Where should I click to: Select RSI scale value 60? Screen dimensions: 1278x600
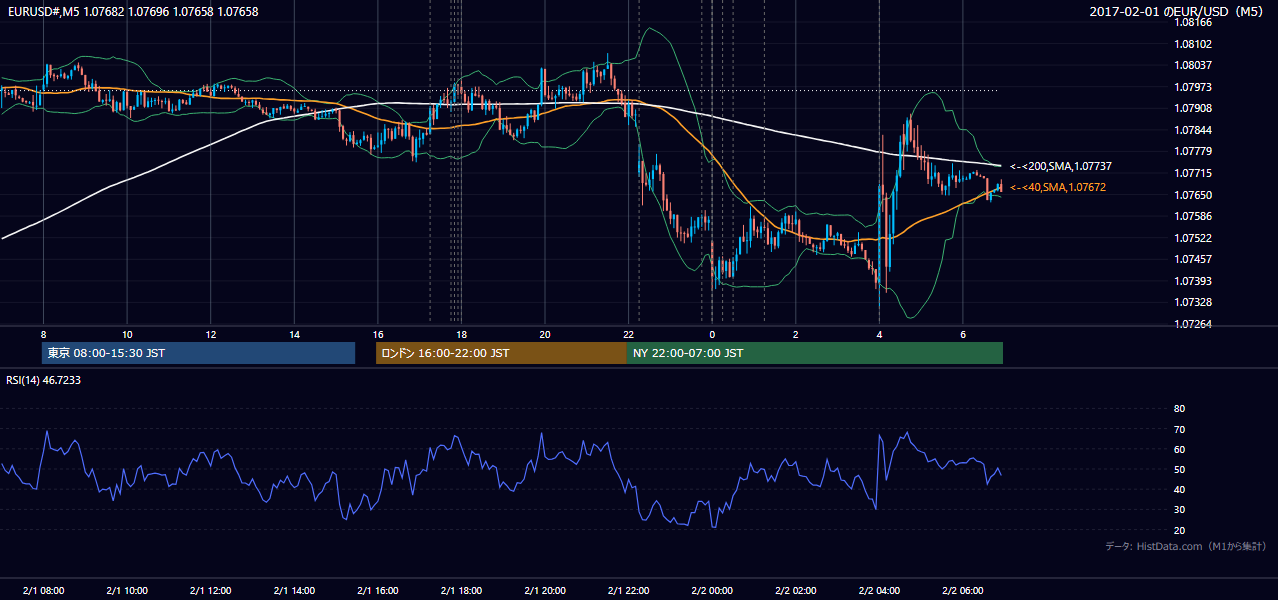[x=1179, y=449]
